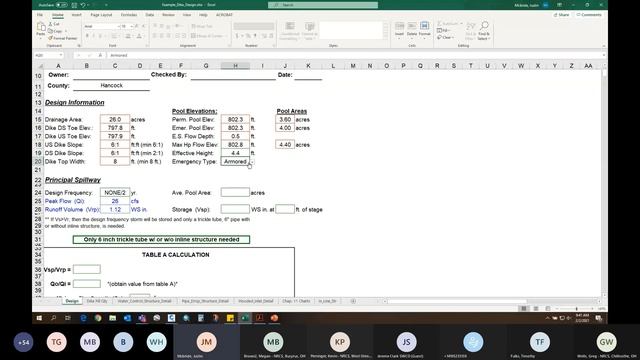
Task: Select column H header
Action: [235, 66]
